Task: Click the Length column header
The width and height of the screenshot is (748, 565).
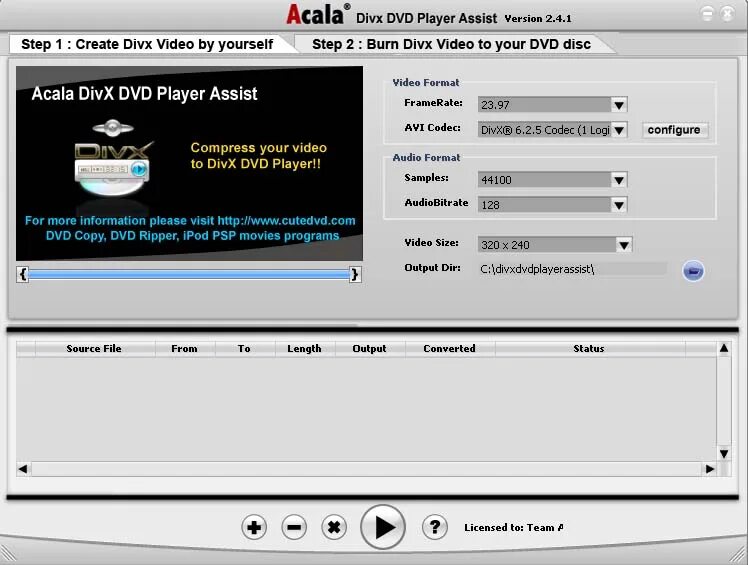Action: click(304, 349)
